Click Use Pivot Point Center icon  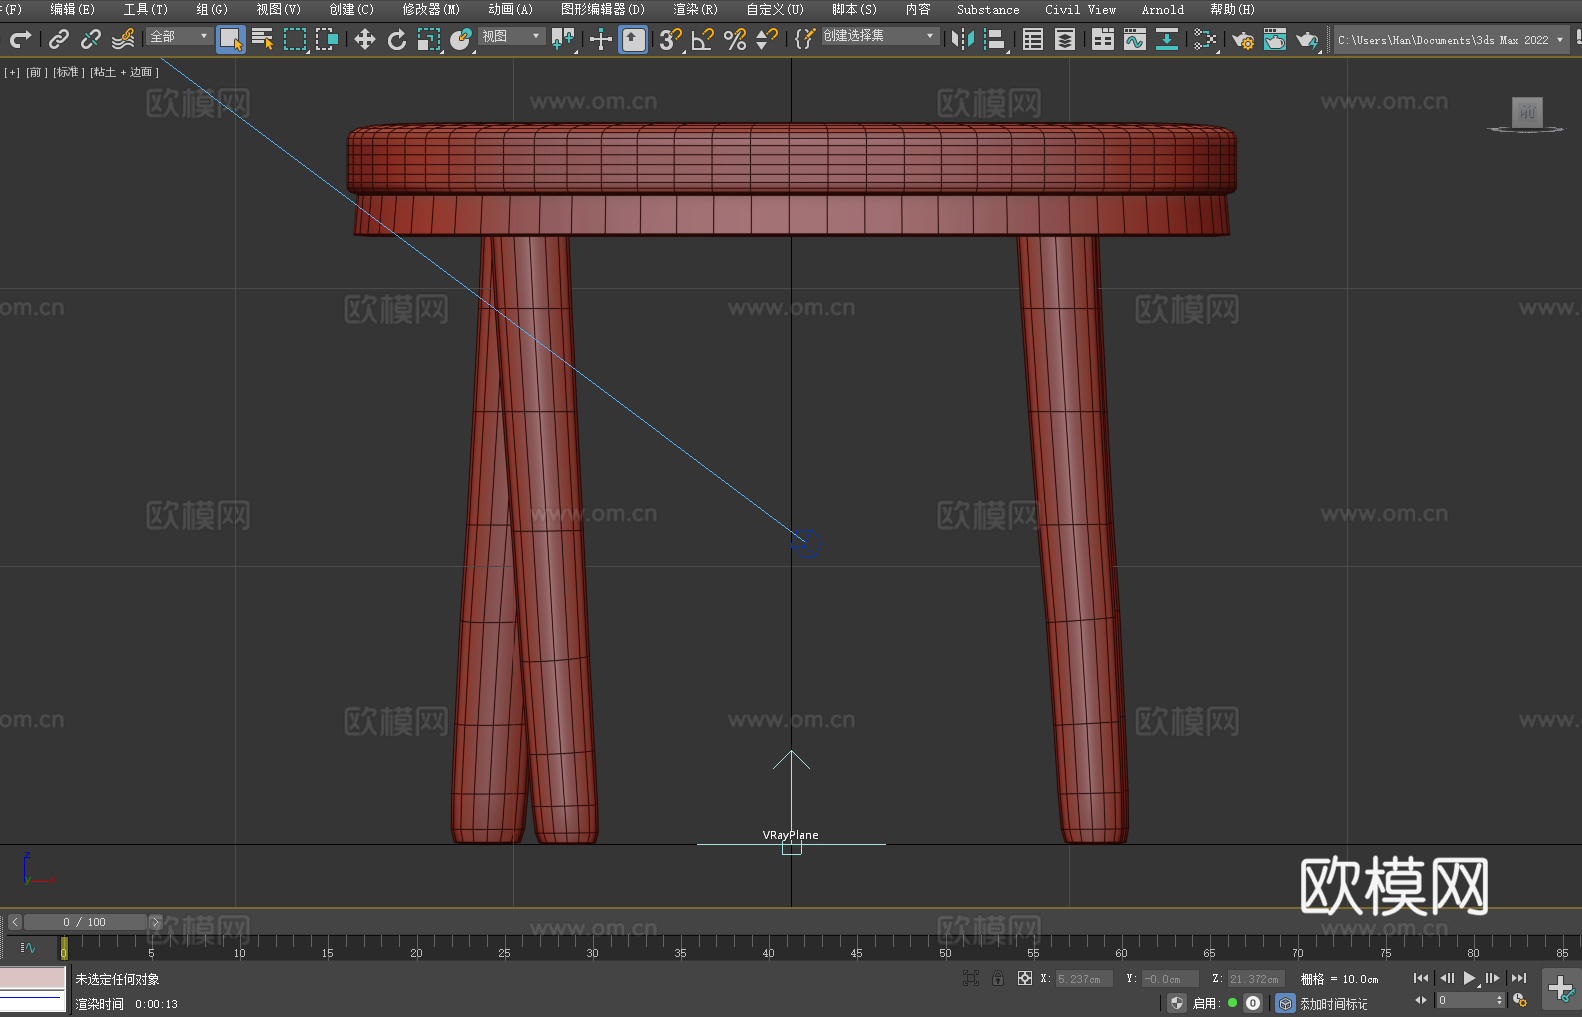click(564, 39)
